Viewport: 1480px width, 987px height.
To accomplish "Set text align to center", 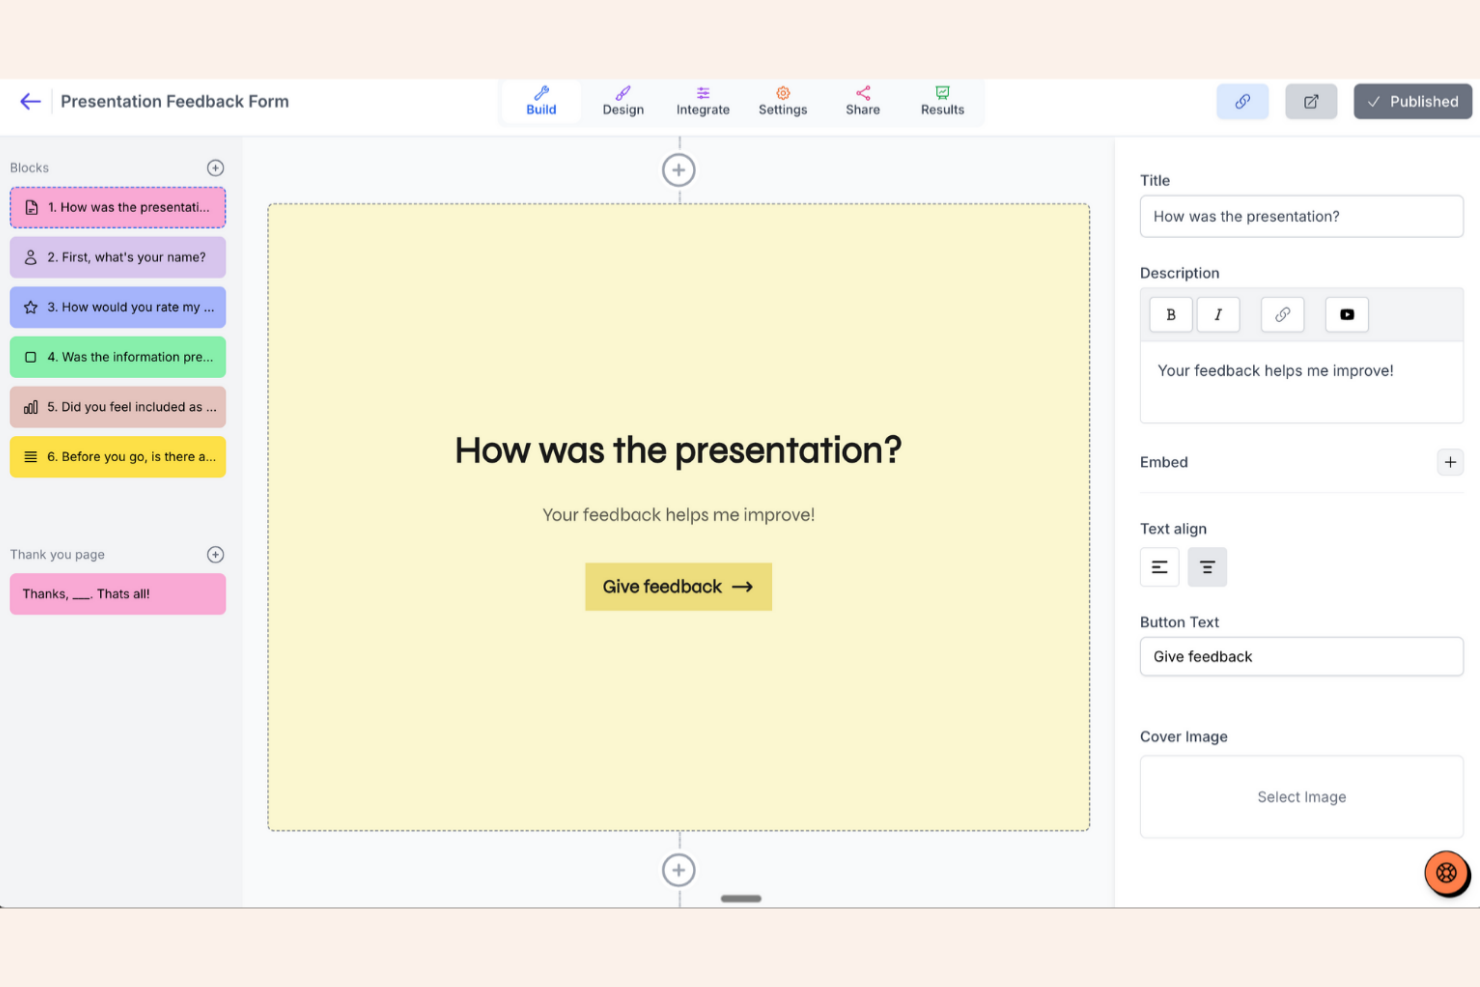I will pyautogui.click(x=1207, y=566).
